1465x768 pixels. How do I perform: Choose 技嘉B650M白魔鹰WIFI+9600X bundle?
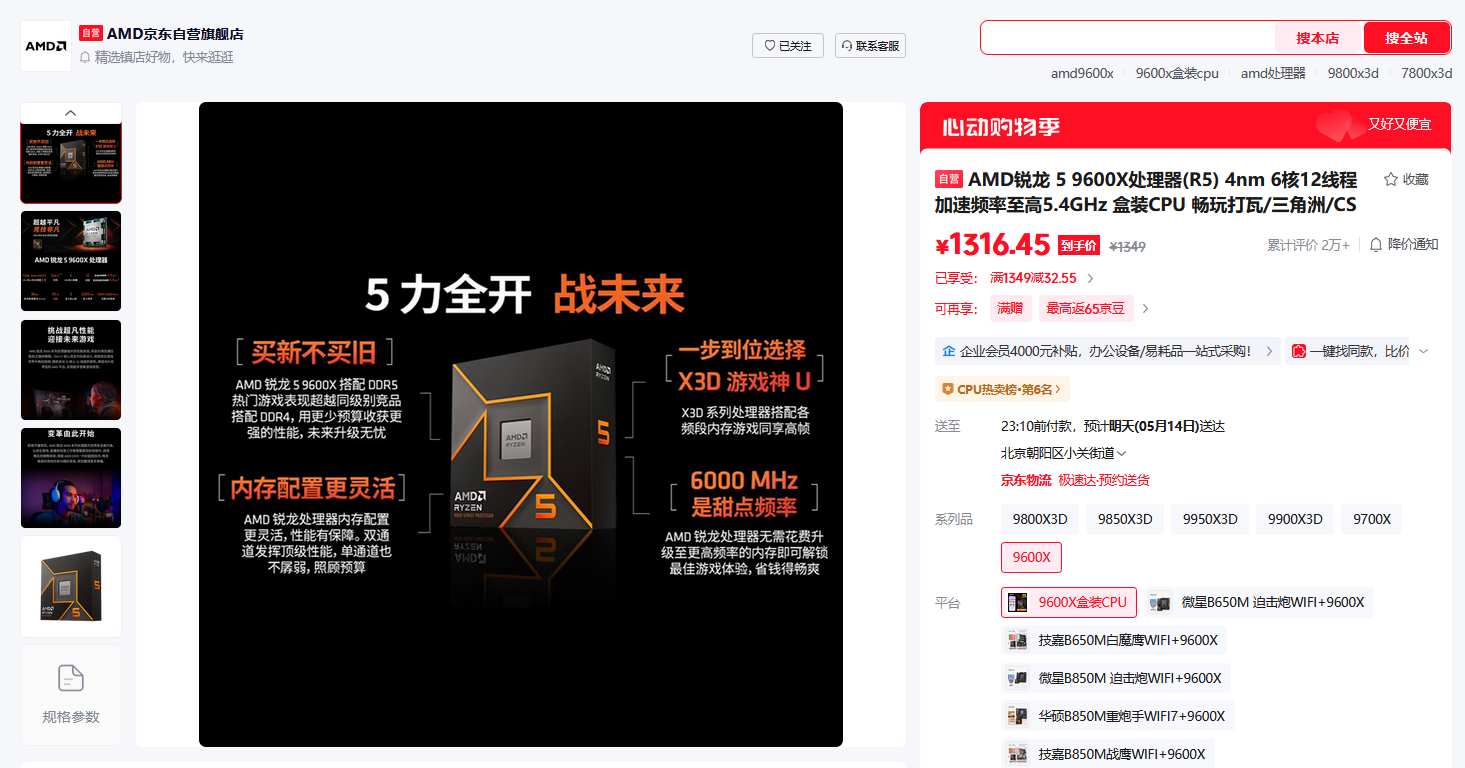click(1114, 640)
